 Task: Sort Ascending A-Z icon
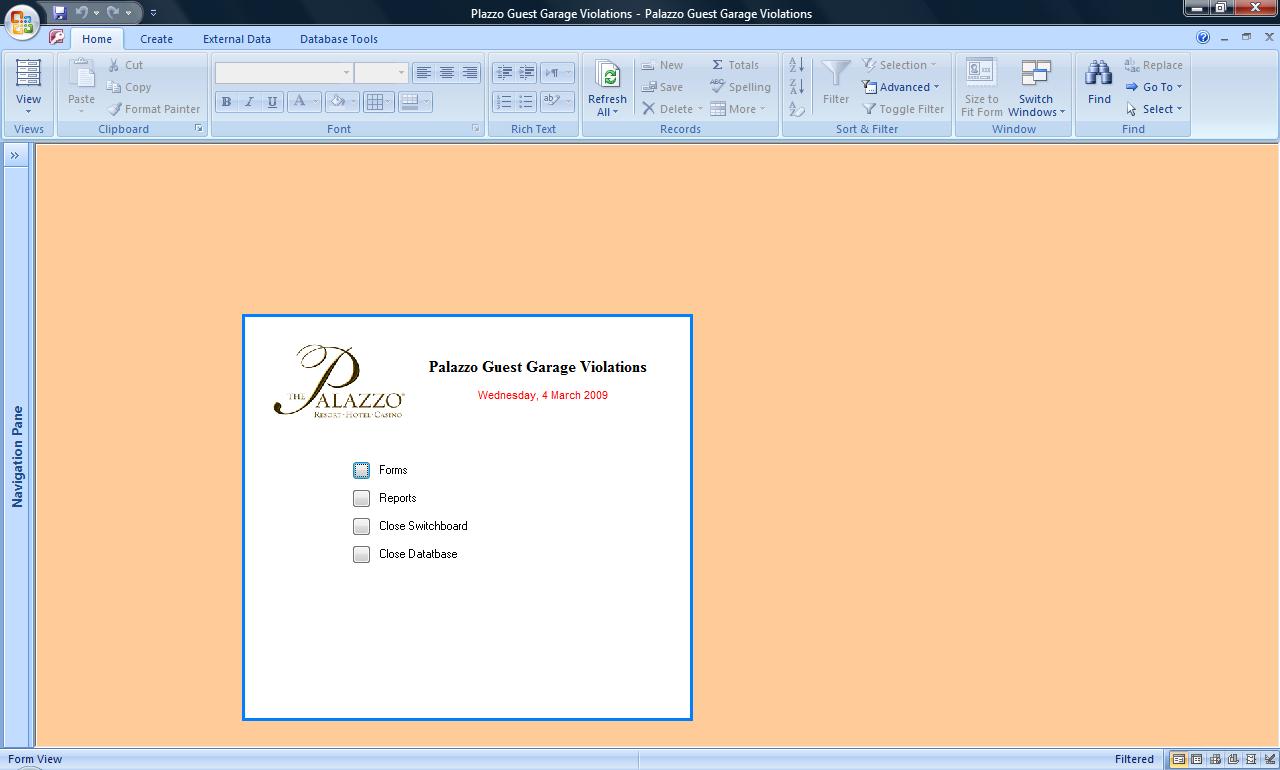[797, 65]
